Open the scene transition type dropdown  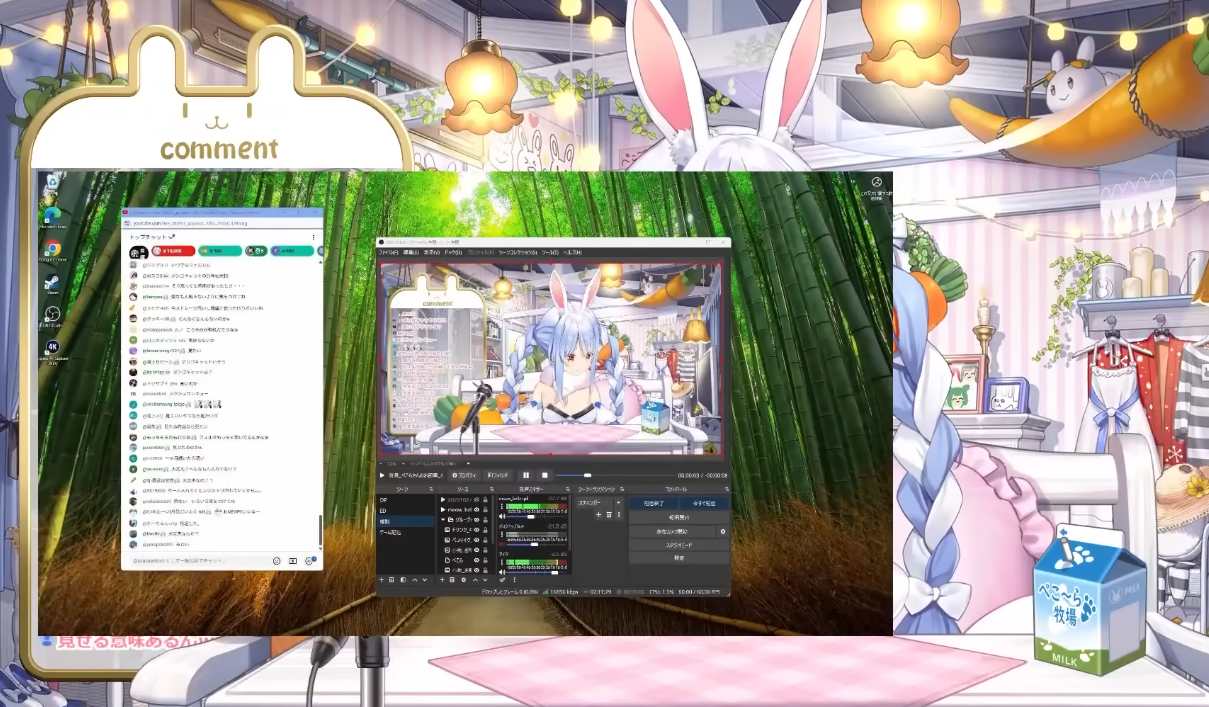pyautogui.click(x=617, y=503)
